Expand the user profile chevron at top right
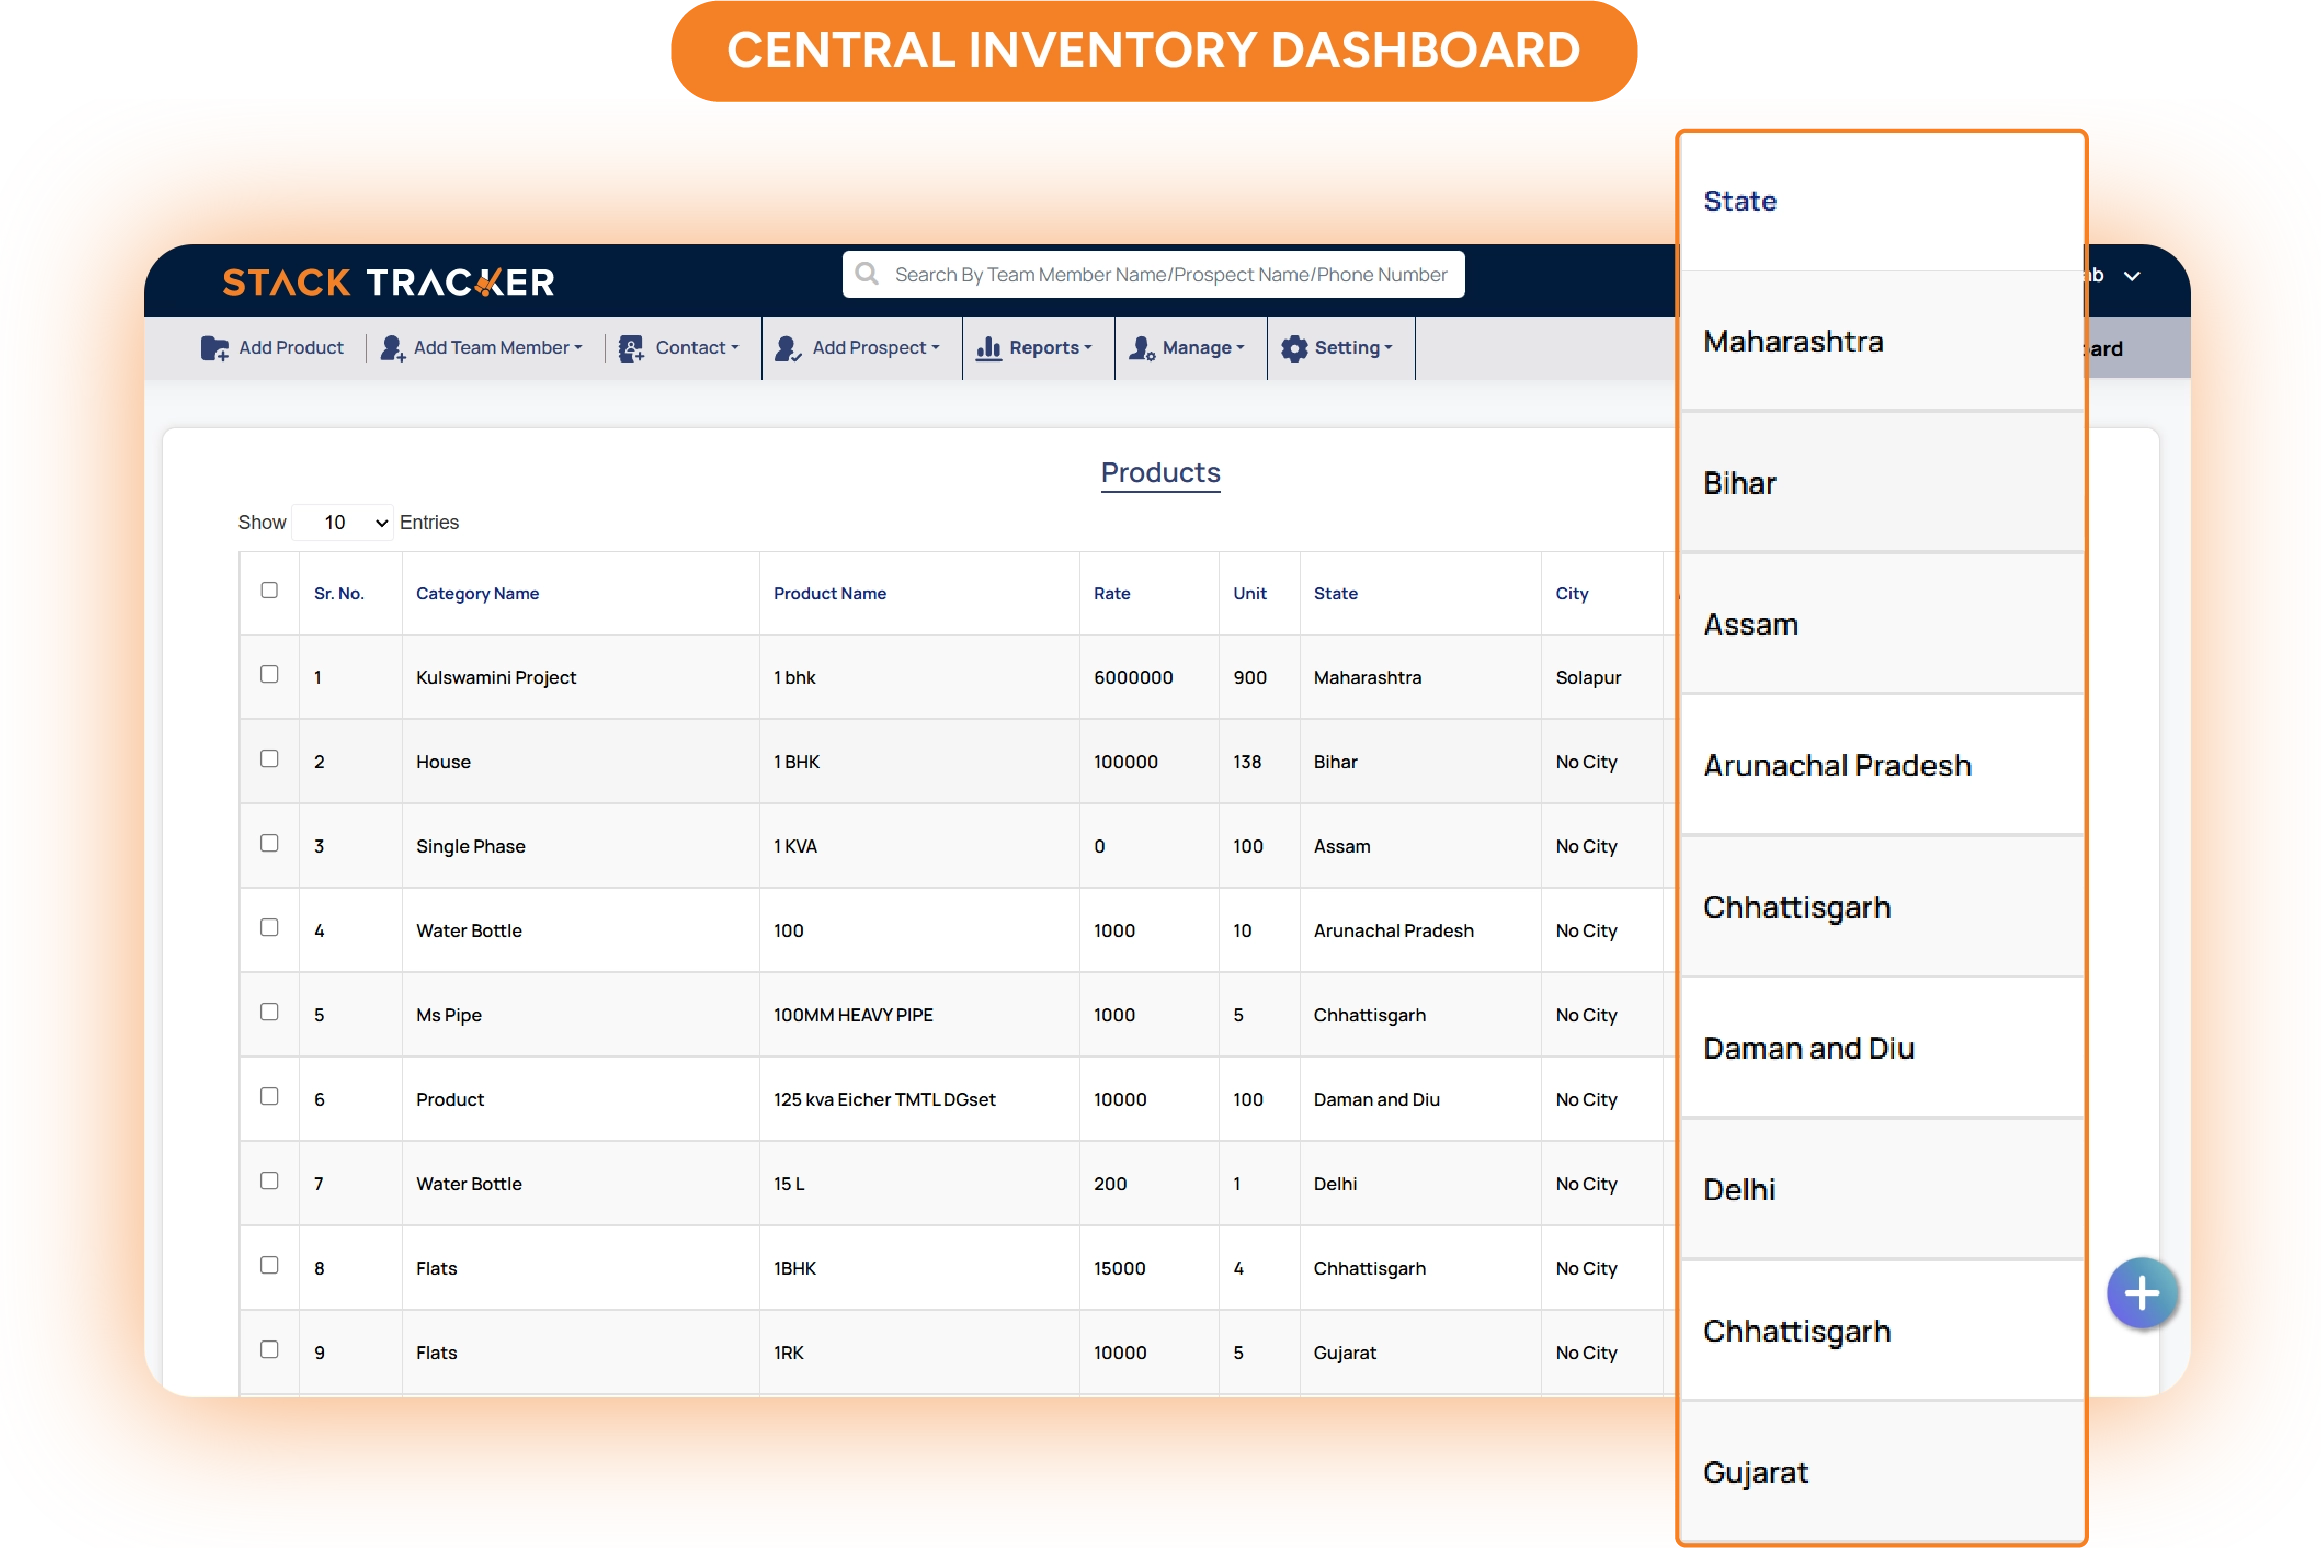This screenshot has height=1548, width=2321. (2132, 276)
